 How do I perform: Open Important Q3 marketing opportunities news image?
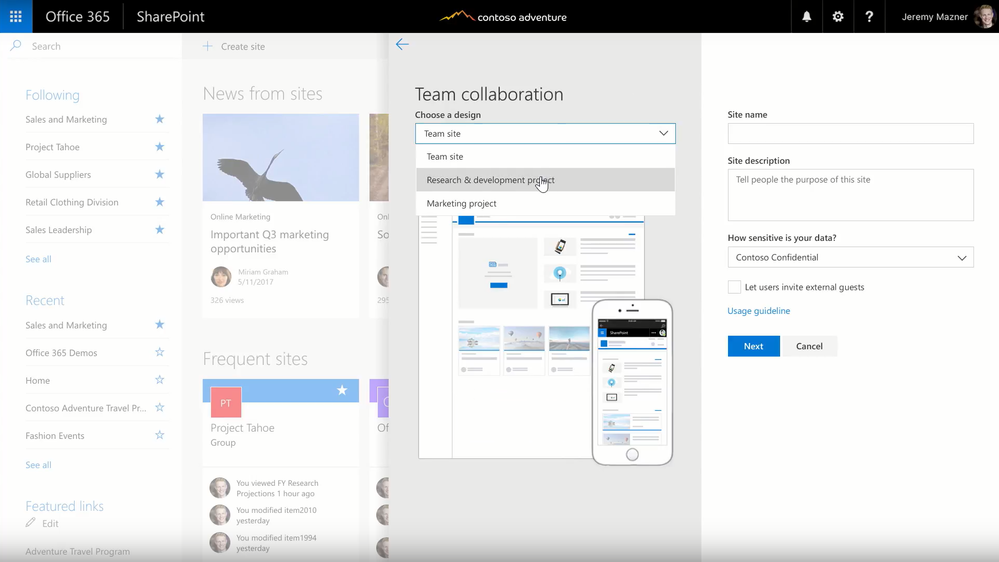tap(281, 157)
